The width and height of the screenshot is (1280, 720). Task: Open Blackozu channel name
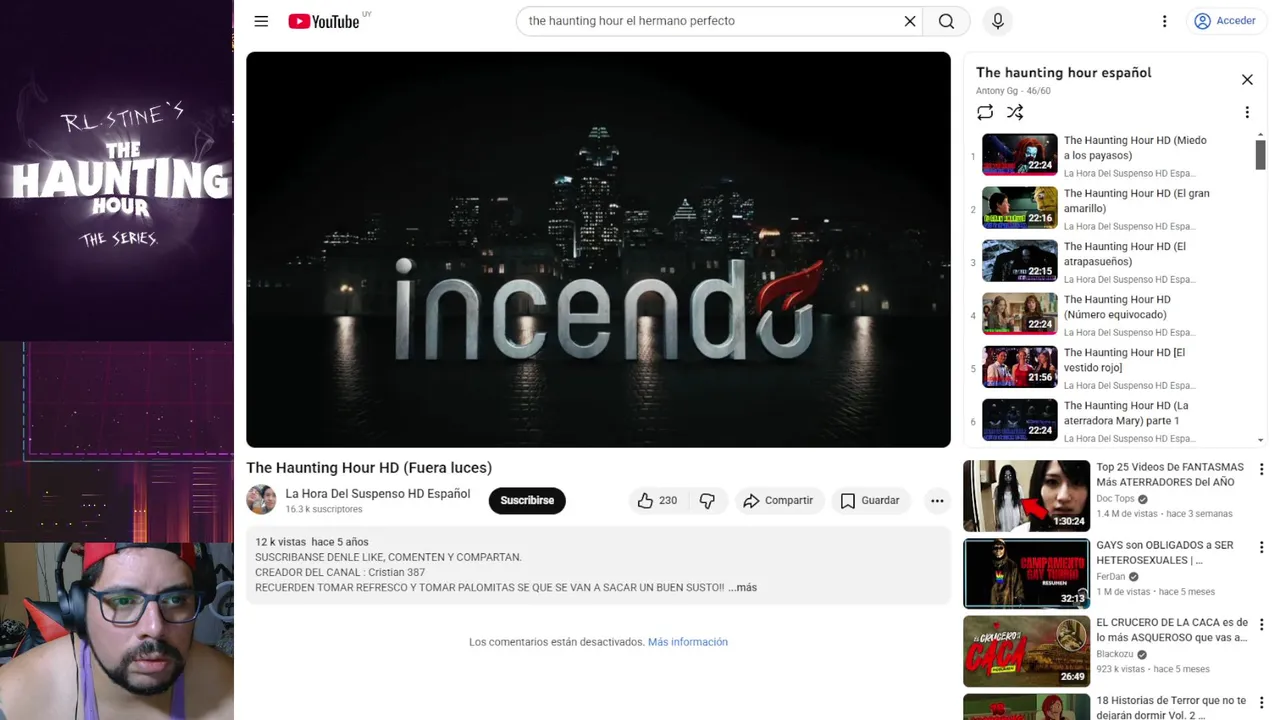tap(1114, 654)
